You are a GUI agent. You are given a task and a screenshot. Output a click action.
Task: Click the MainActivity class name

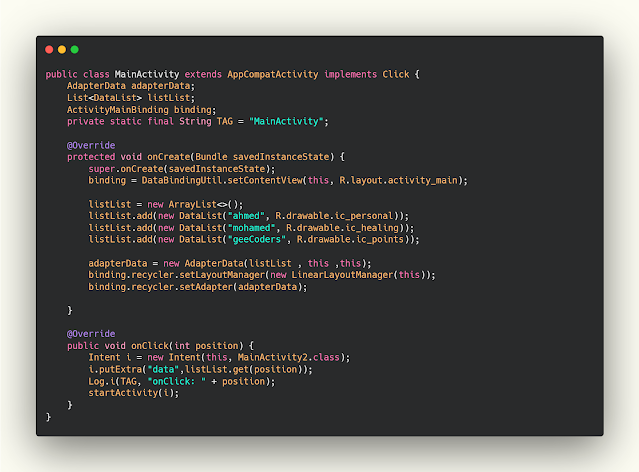click(x=147, y=74)
